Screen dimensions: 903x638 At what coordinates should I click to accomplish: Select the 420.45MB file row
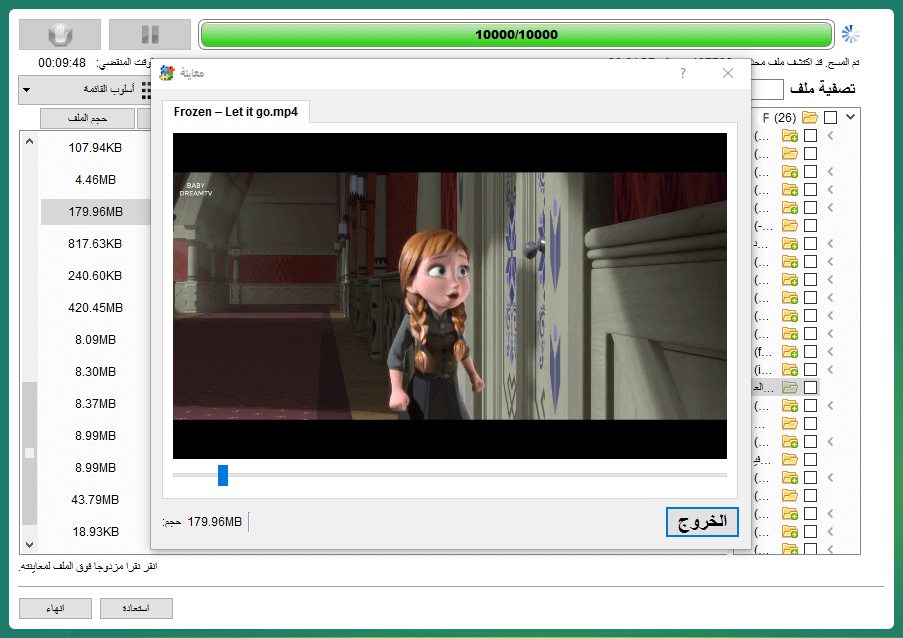pos(95,307)
